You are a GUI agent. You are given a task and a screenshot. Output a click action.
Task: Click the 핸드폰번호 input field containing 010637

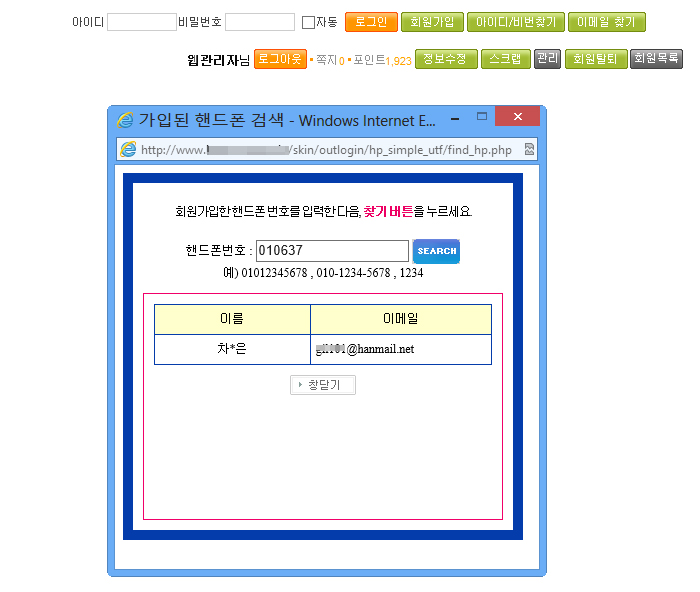pos(332,251)
